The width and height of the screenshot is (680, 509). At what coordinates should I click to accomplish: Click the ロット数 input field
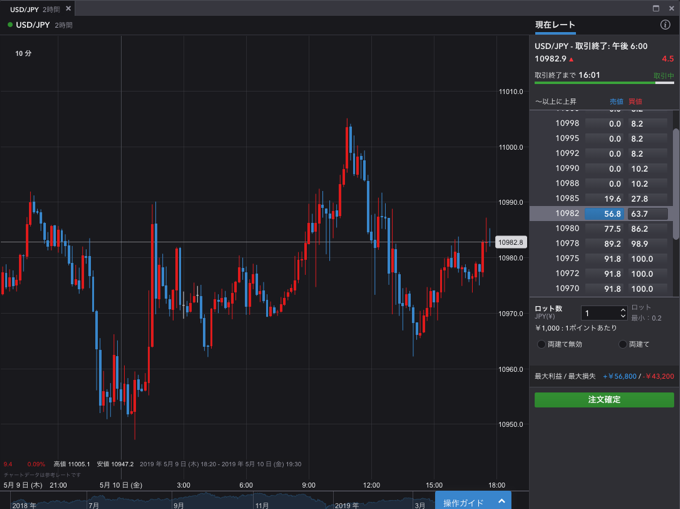point(601,313)
